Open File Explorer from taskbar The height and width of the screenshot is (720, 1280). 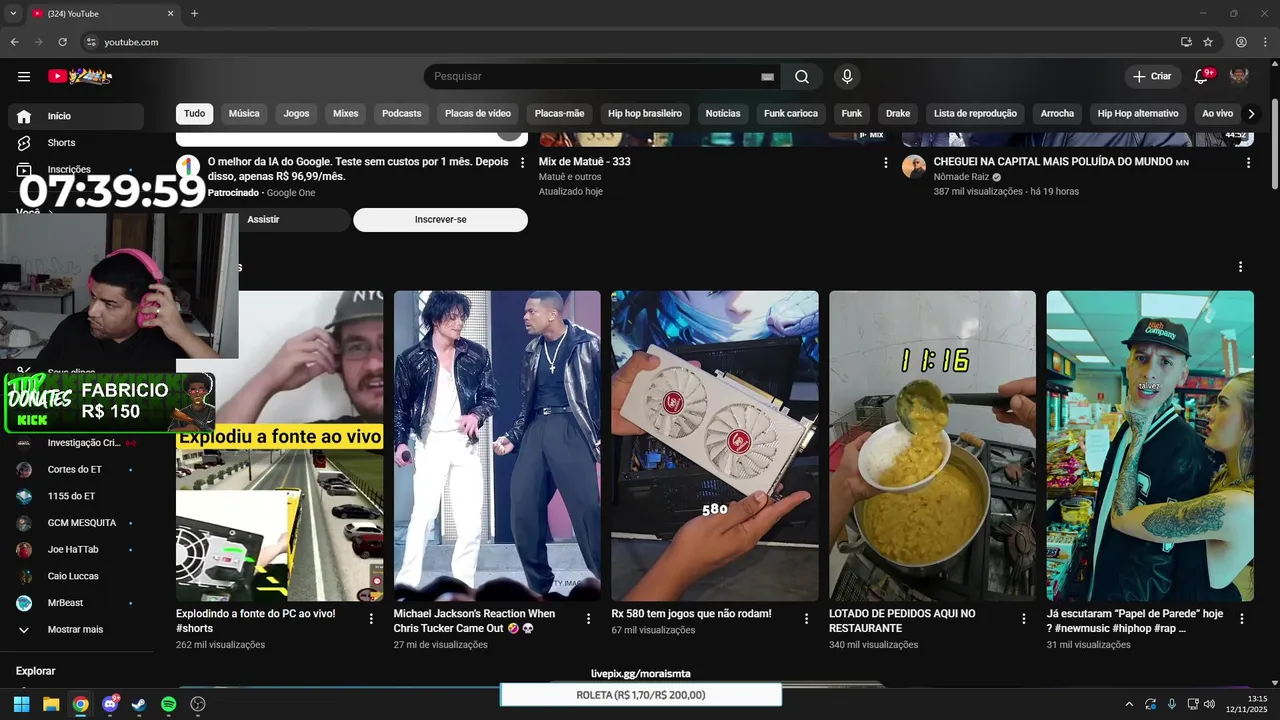pyautogui.click(x=51, y=704)
